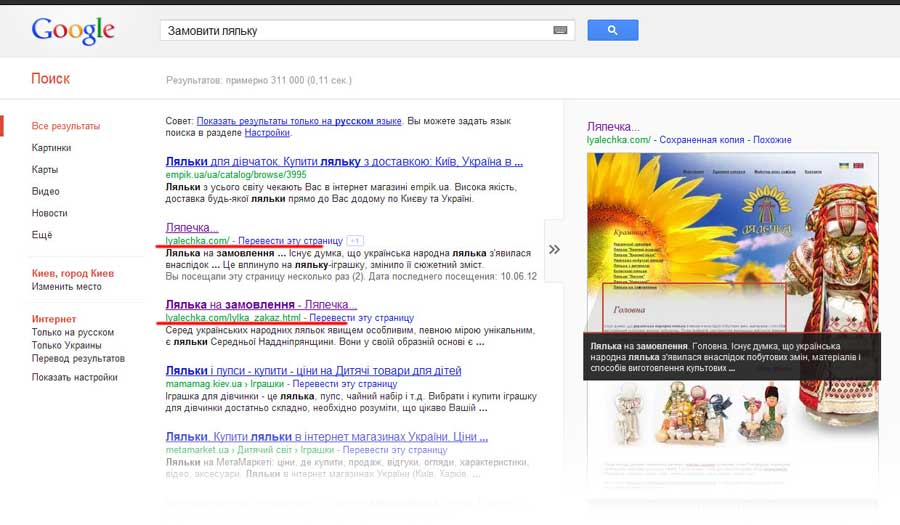
Task: Click 'Похожие' link in preview pane
Action: [772, 139]
